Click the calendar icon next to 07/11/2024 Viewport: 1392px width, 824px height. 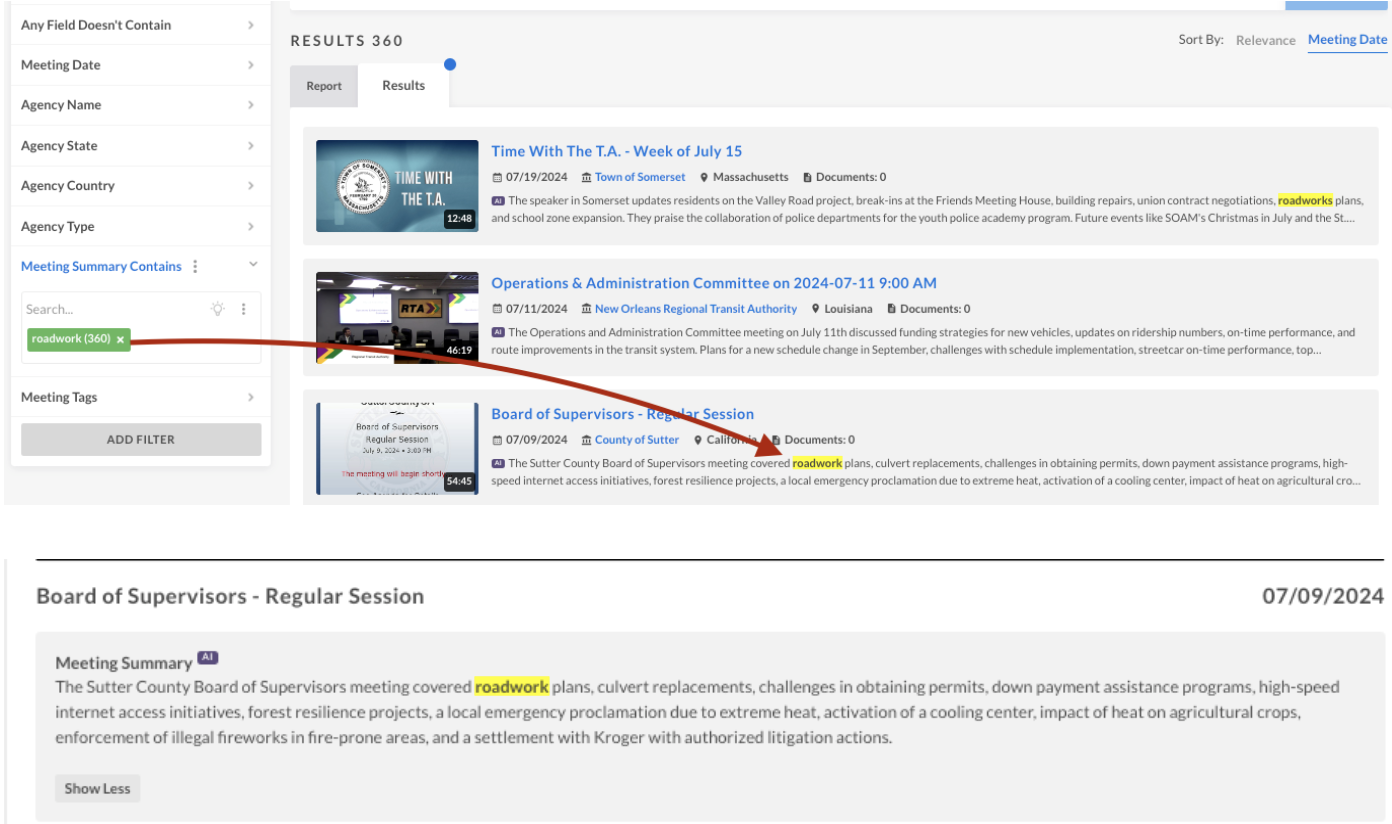pyautogui.click(x=497, y=309)
